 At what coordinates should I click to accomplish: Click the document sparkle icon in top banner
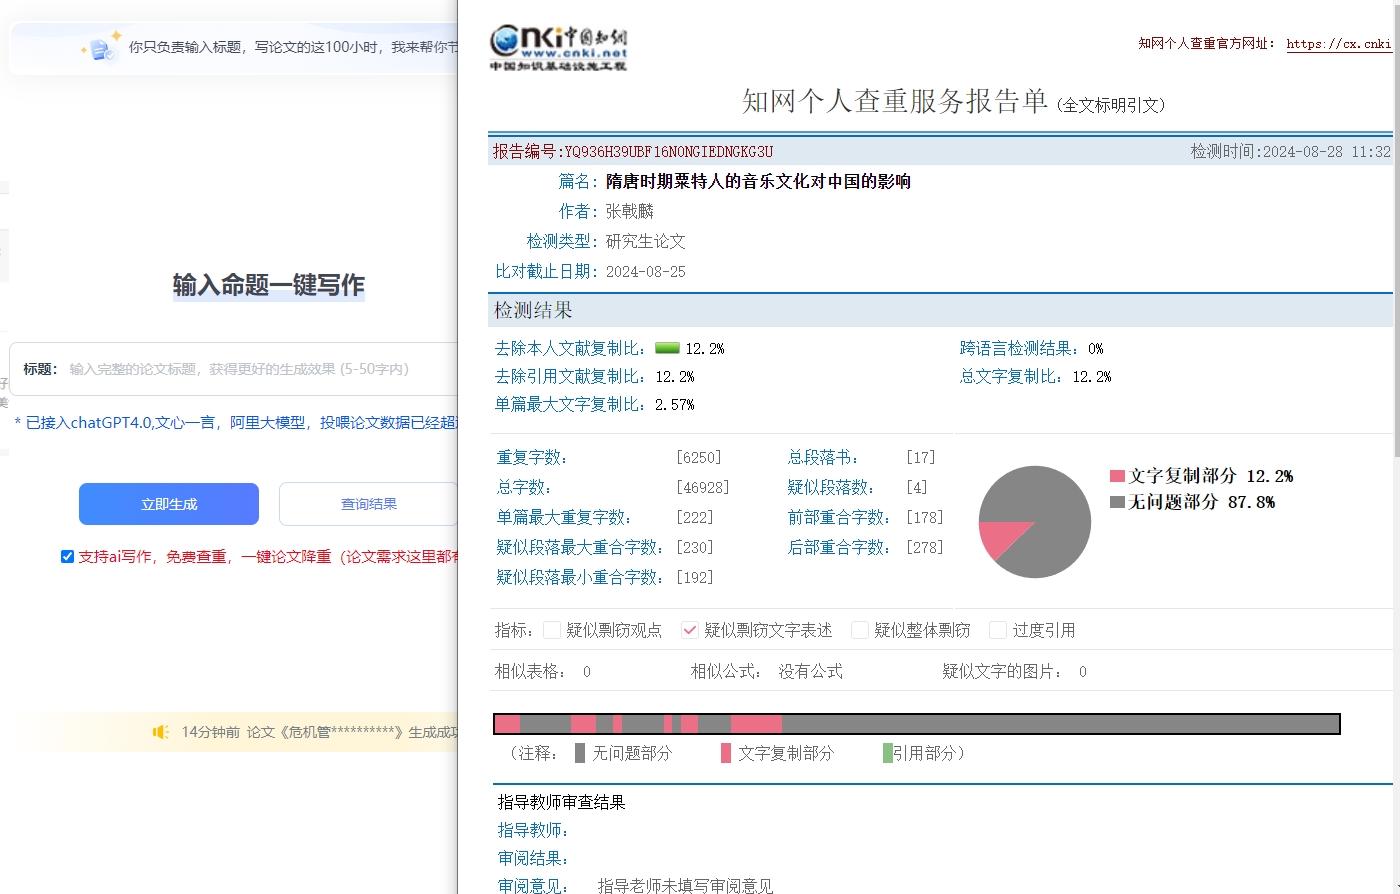102,46
